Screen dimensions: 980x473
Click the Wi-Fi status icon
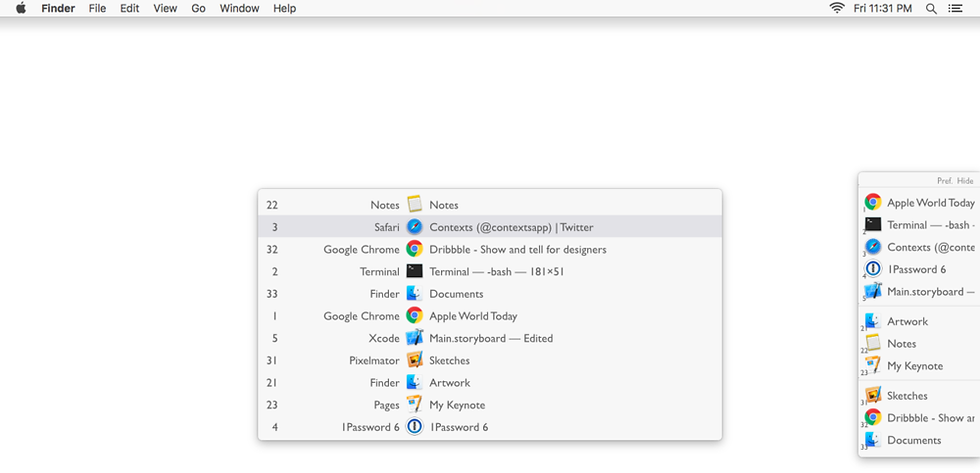pos(837,8)
